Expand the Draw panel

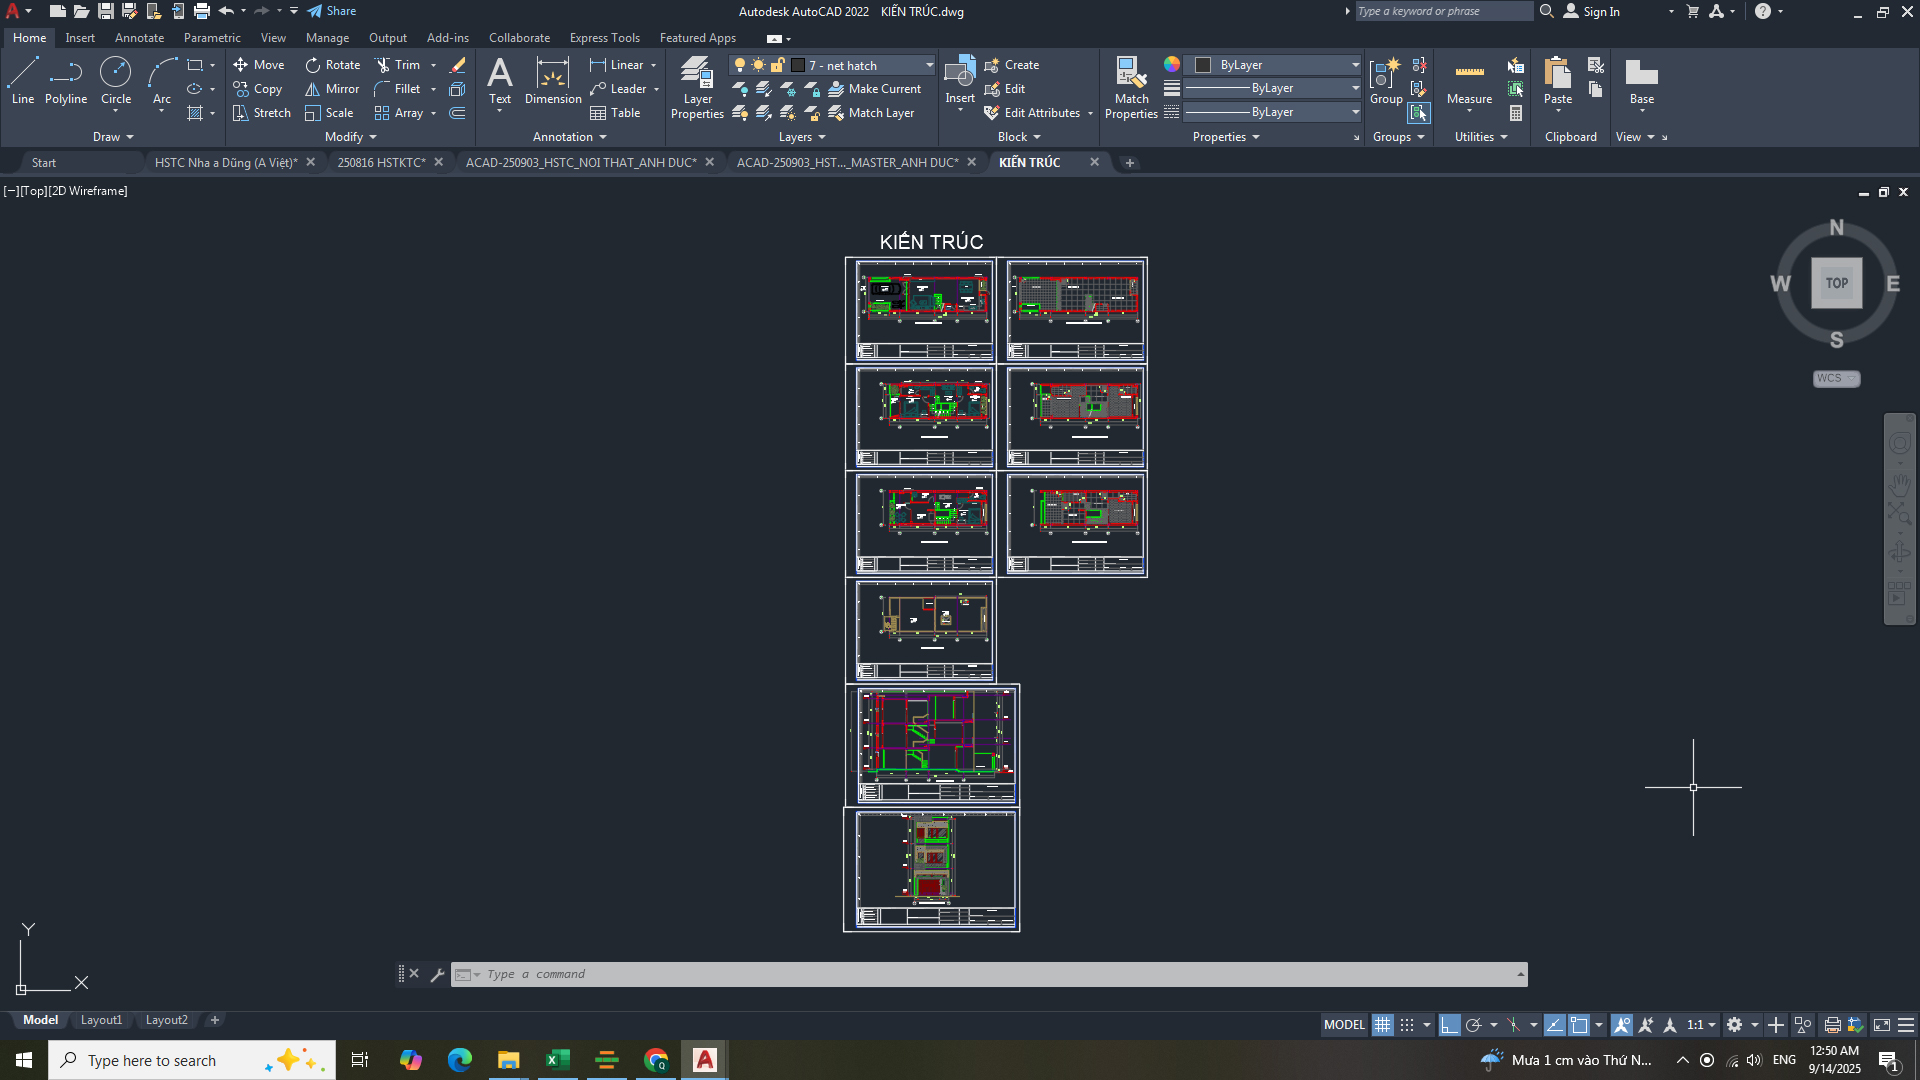point(113,137)
